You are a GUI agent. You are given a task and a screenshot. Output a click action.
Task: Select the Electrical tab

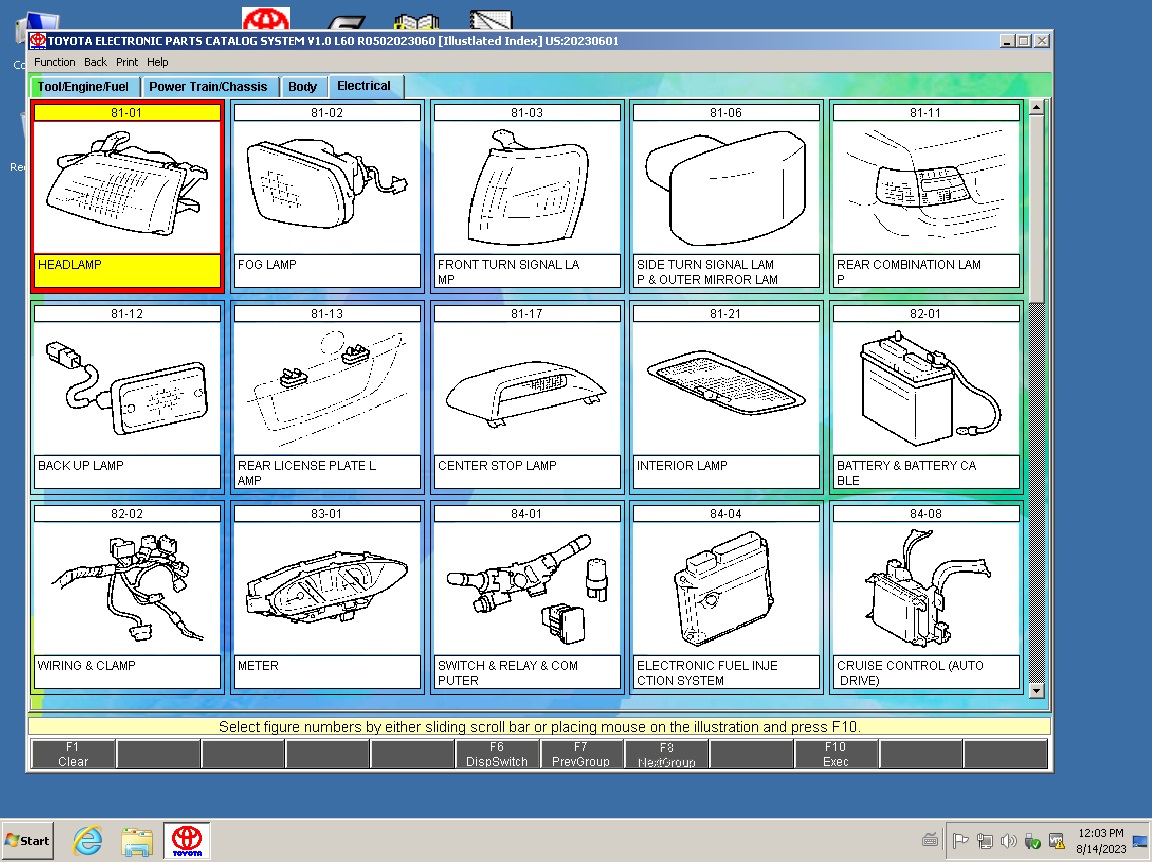[x=364, y=86]
